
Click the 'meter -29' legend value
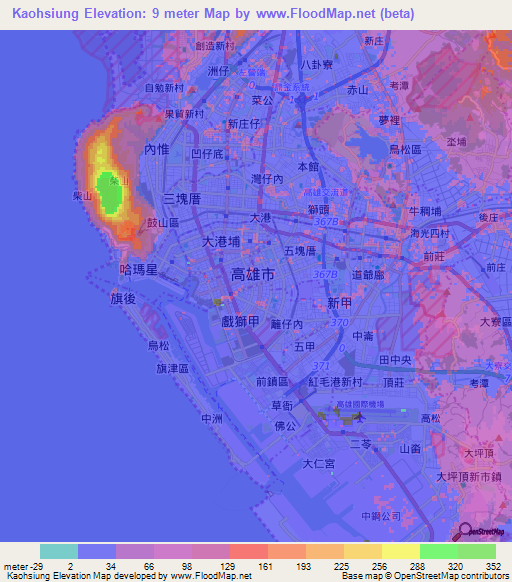coord(23,567)
